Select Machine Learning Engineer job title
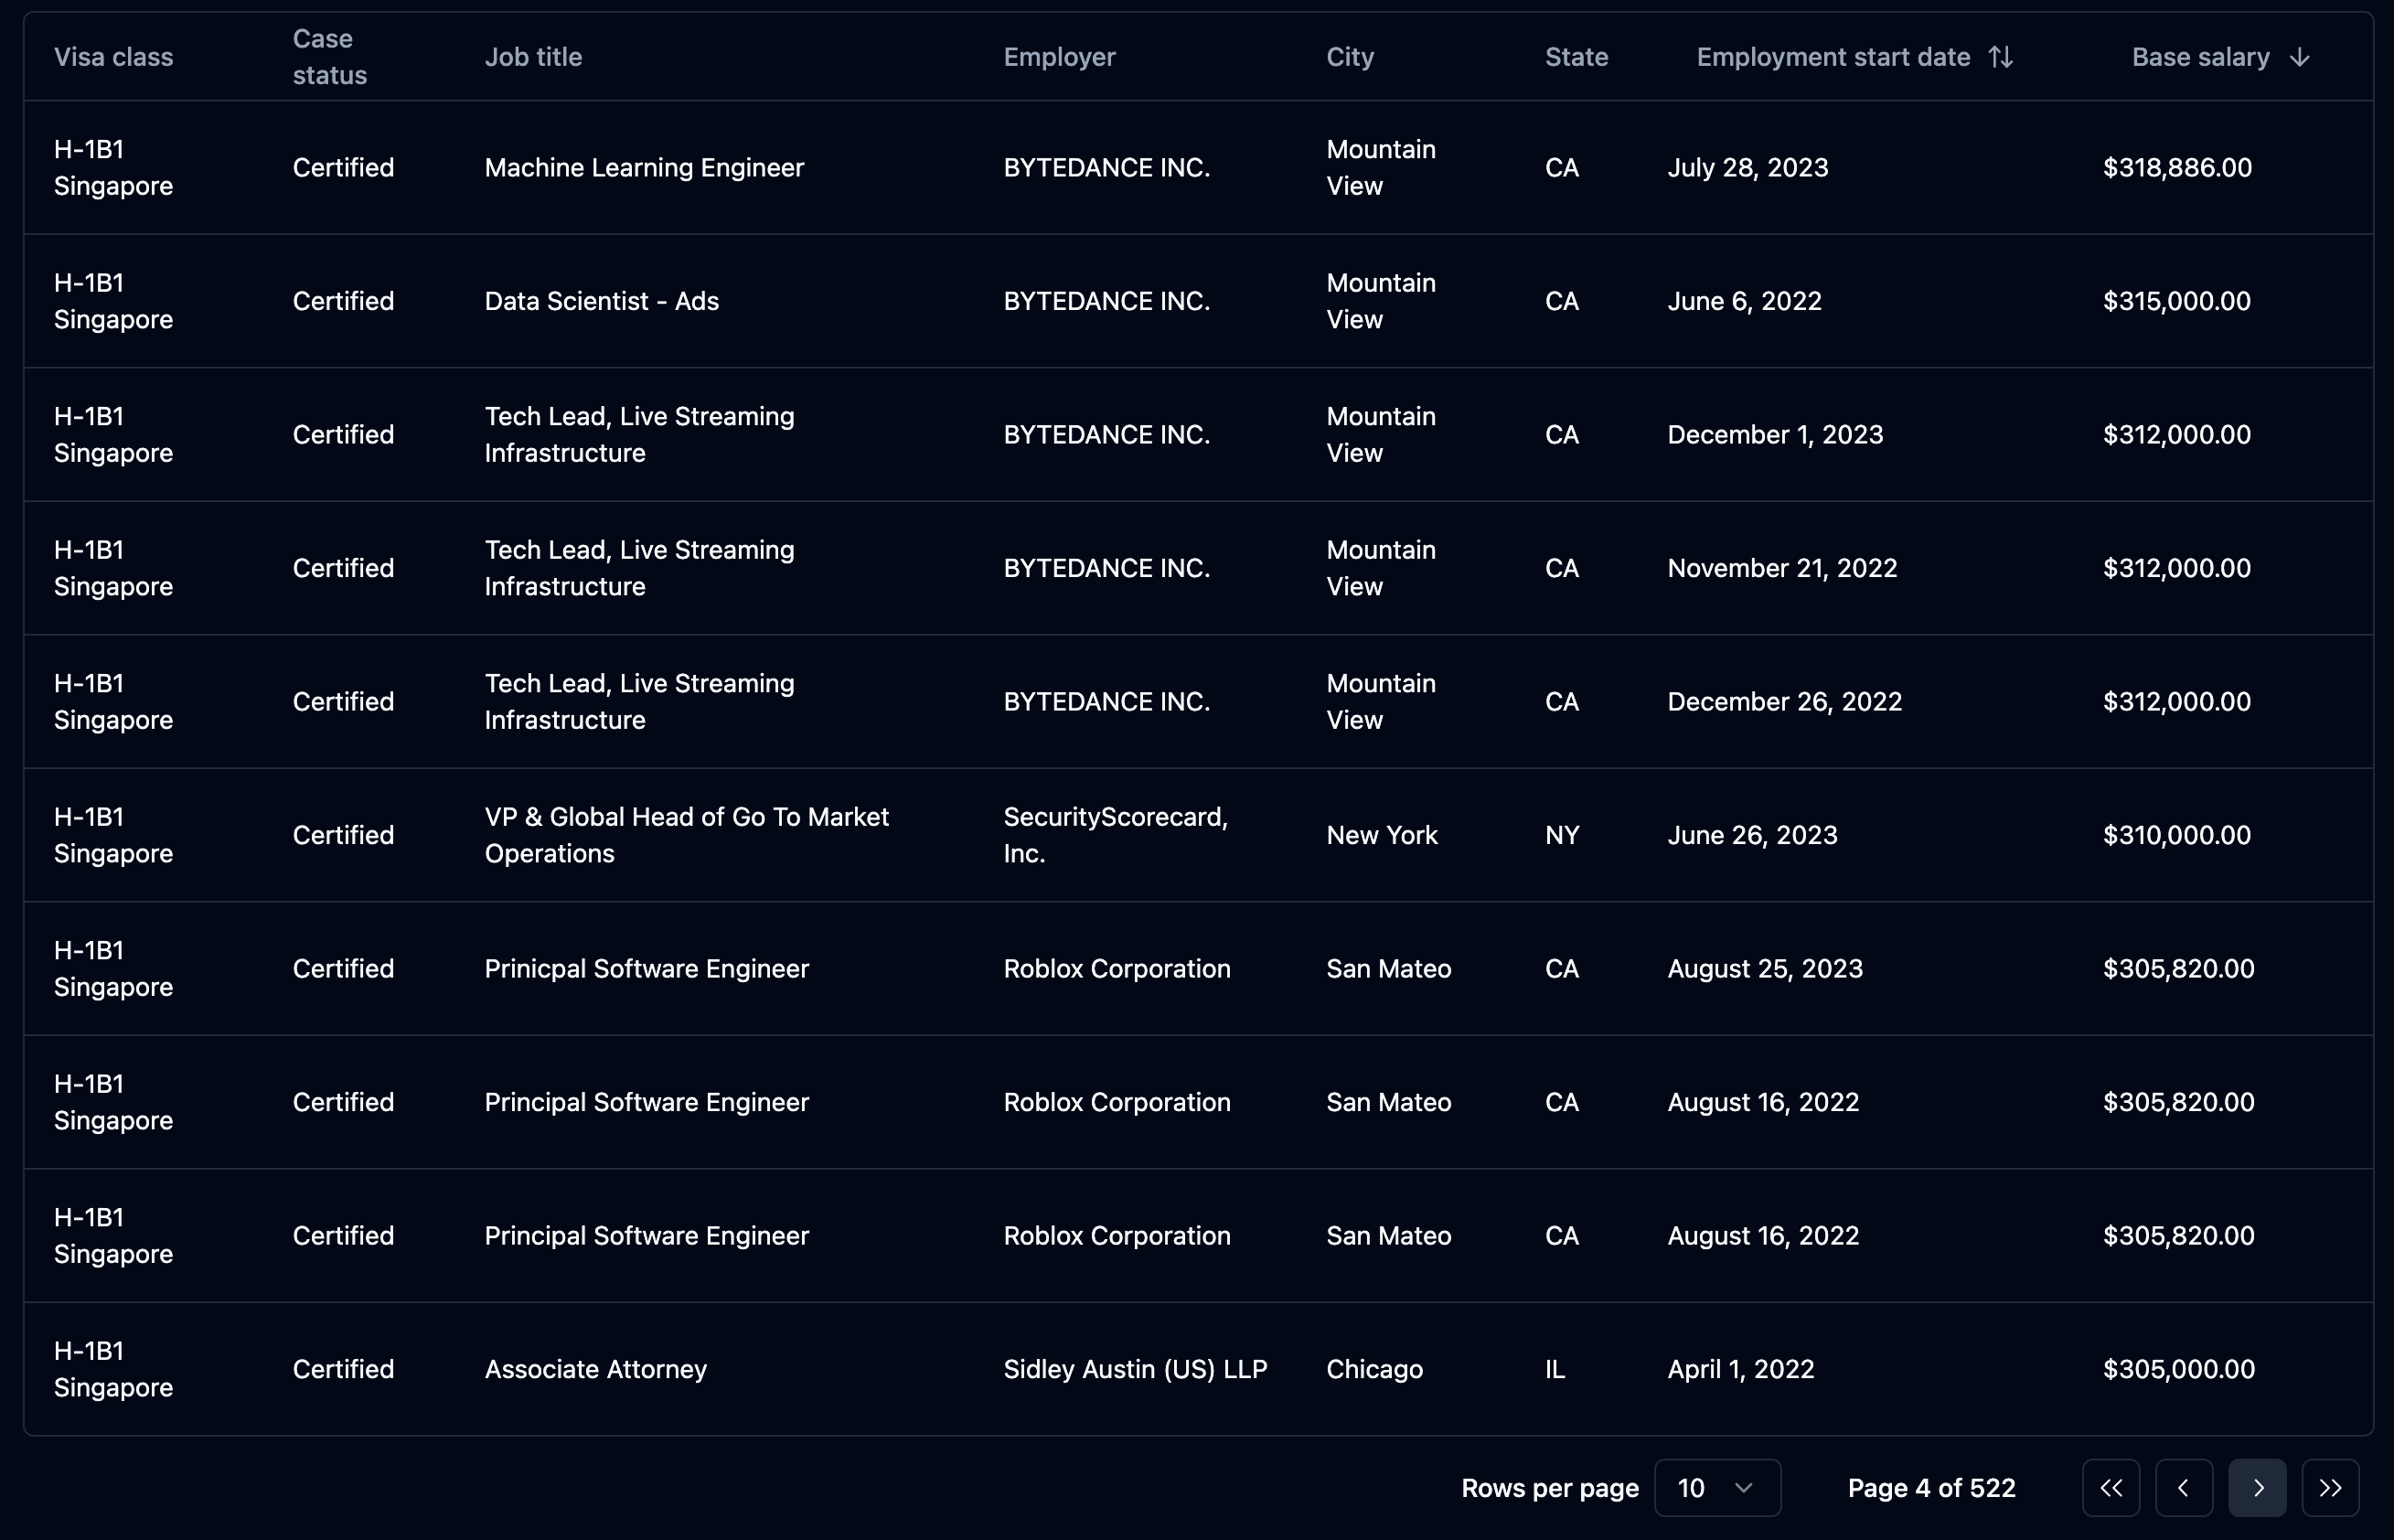 pos(644,167)
